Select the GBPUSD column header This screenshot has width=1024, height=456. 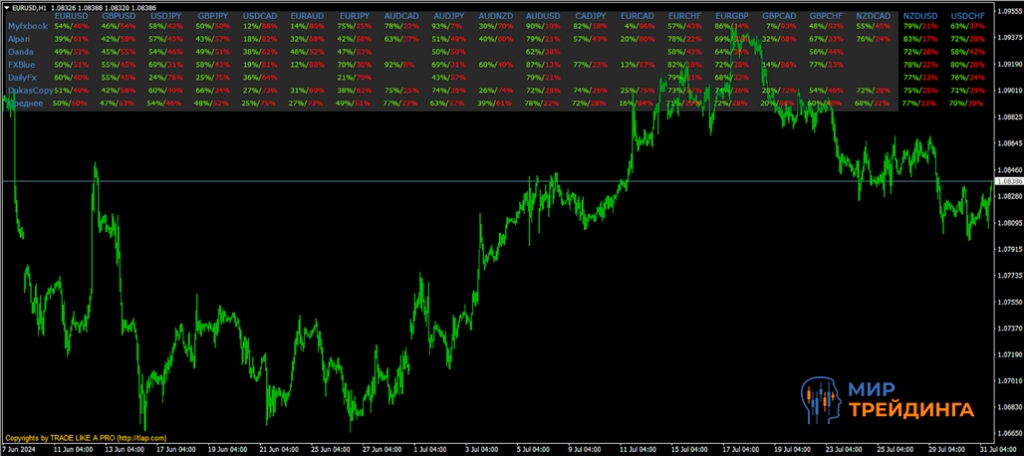pyautogui.click(x=119, y=16)
